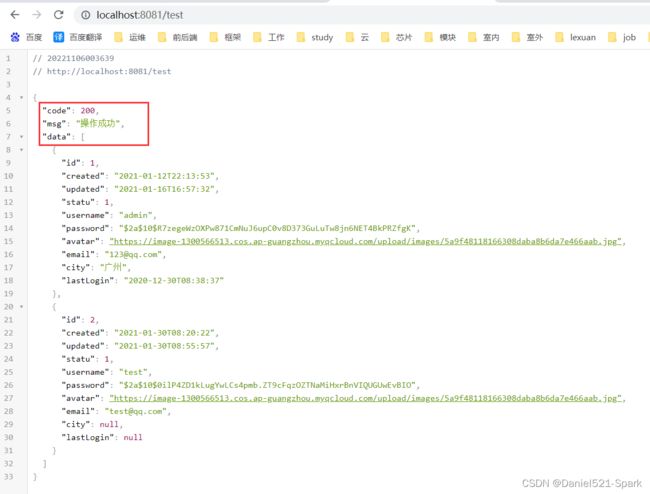Open the 模块 bookmark folder

(440, 37)
